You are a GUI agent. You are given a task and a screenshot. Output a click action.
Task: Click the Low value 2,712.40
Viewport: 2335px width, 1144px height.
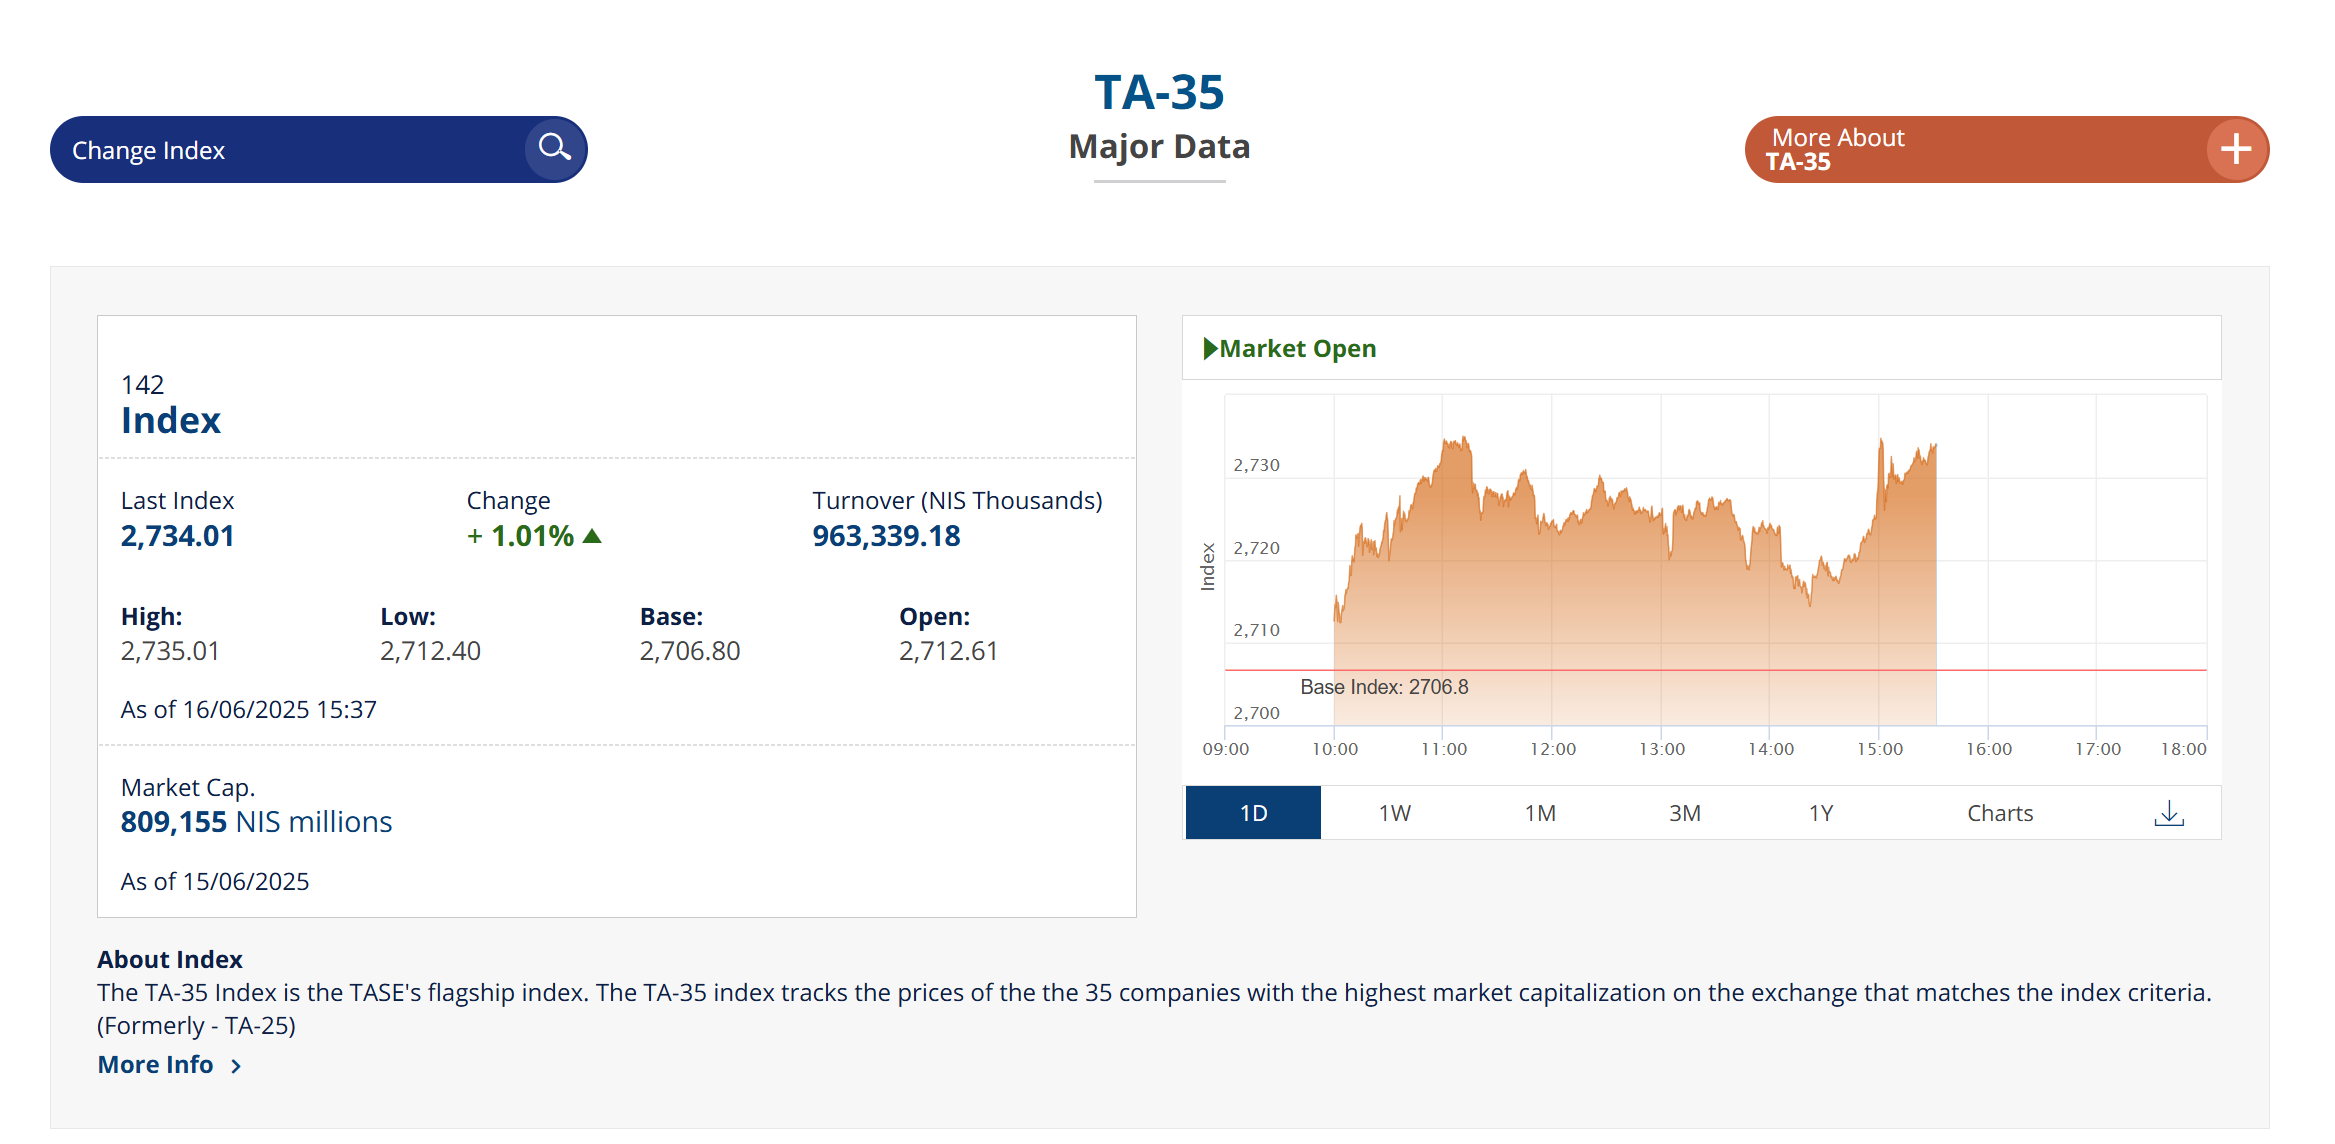point(430,651)
